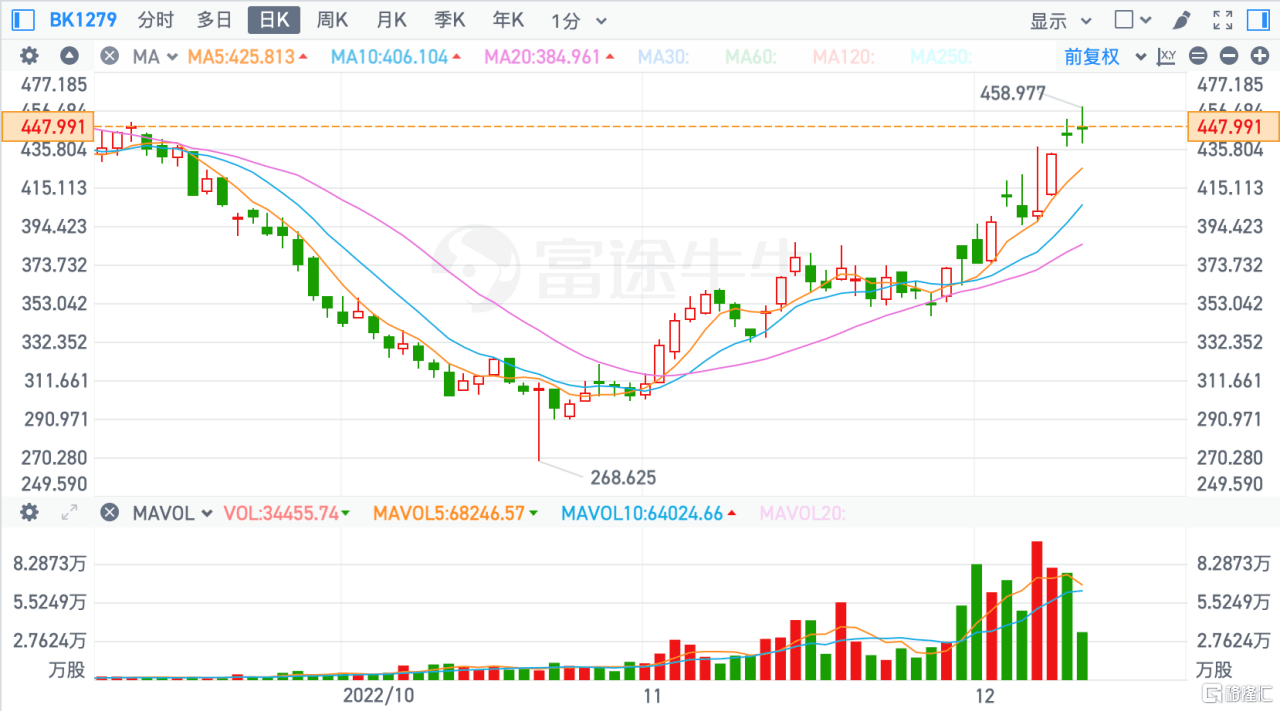Zoom out using the minus icon
The width and height of the screenshot is (1280, 711).
pyautogui.click(x=1228, y=56)
